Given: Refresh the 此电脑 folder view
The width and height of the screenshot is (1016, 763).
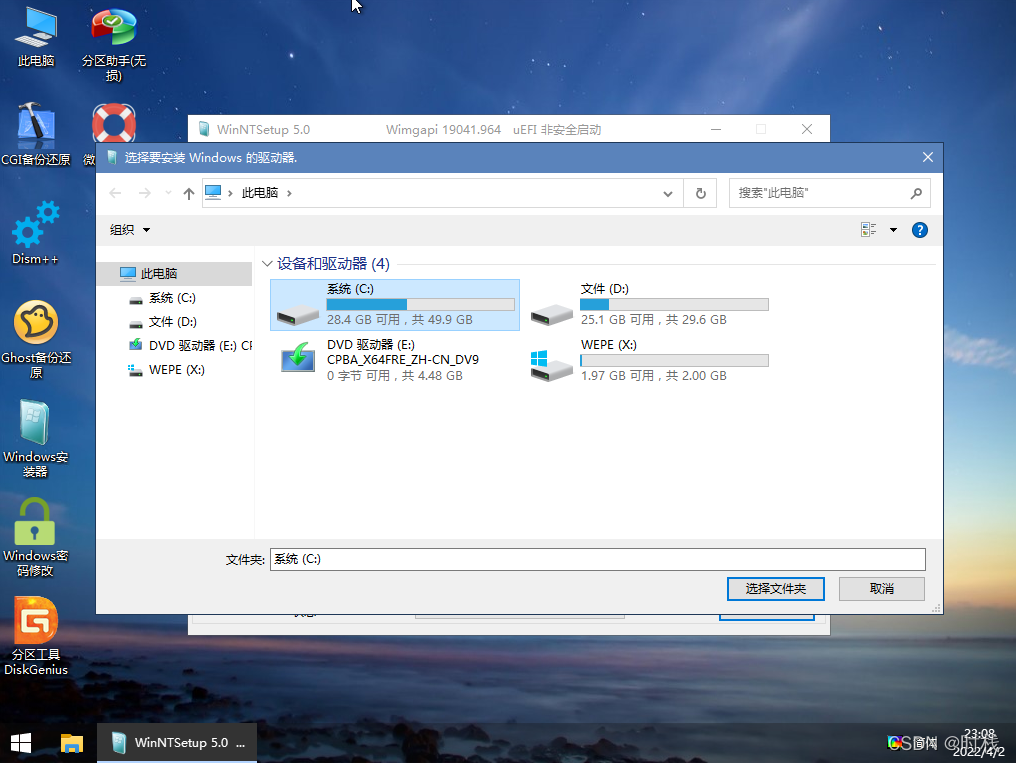Looking at the screenshot, I should tap(700, 193).
